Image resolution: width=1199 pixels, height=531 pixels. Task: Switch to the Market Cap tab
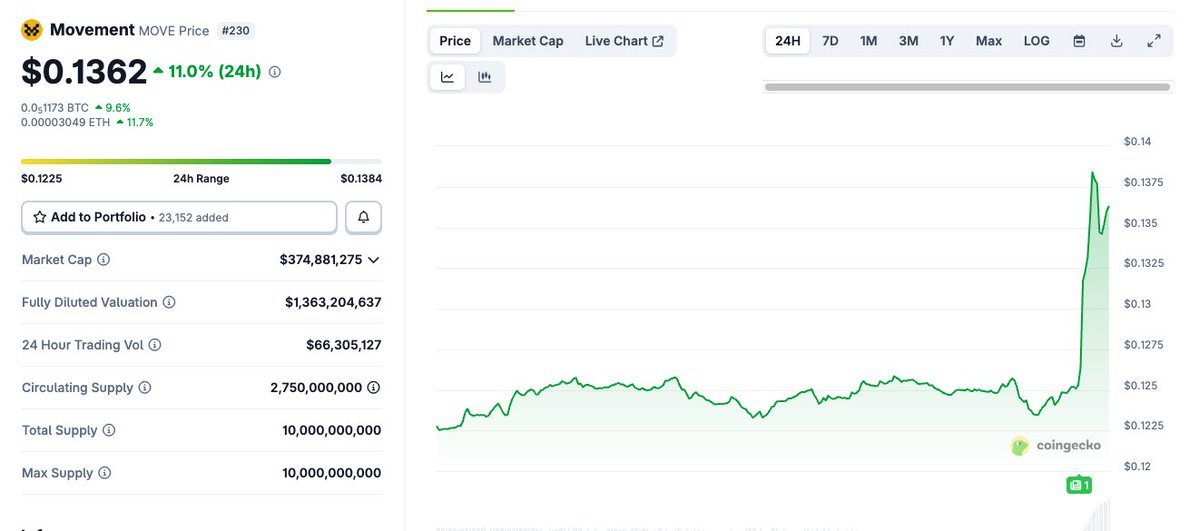pos(528,41)
